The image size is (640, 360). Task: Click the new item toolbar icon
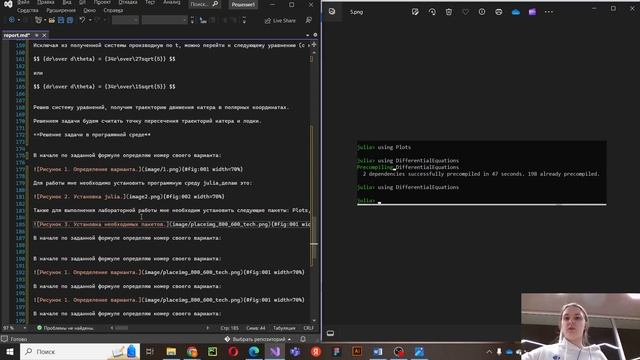tap(39, 20)
